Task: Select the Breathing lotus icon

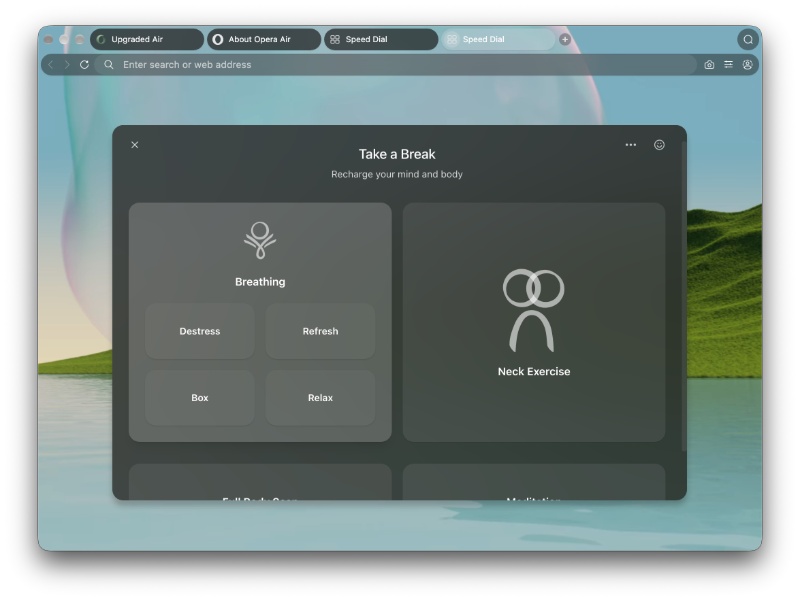Action: pos(260,240)
